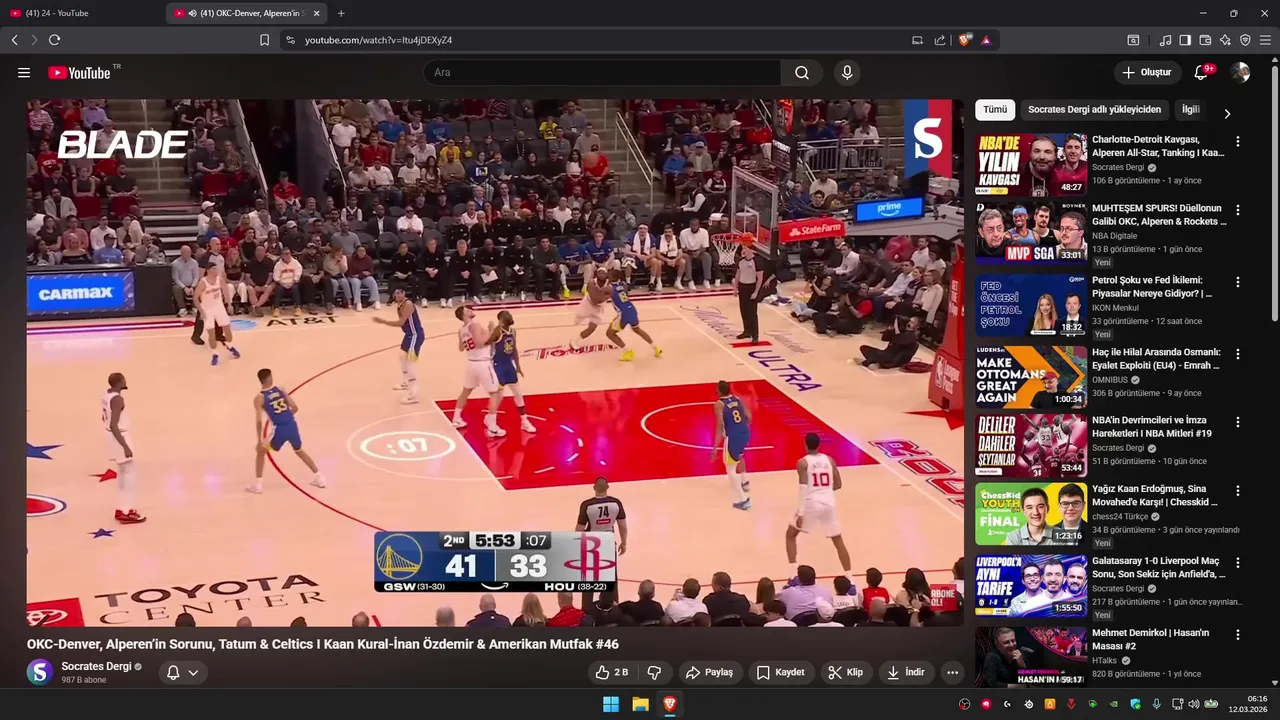Click the video player to pause
The image size is (1280, 720).
click(495, 362)
